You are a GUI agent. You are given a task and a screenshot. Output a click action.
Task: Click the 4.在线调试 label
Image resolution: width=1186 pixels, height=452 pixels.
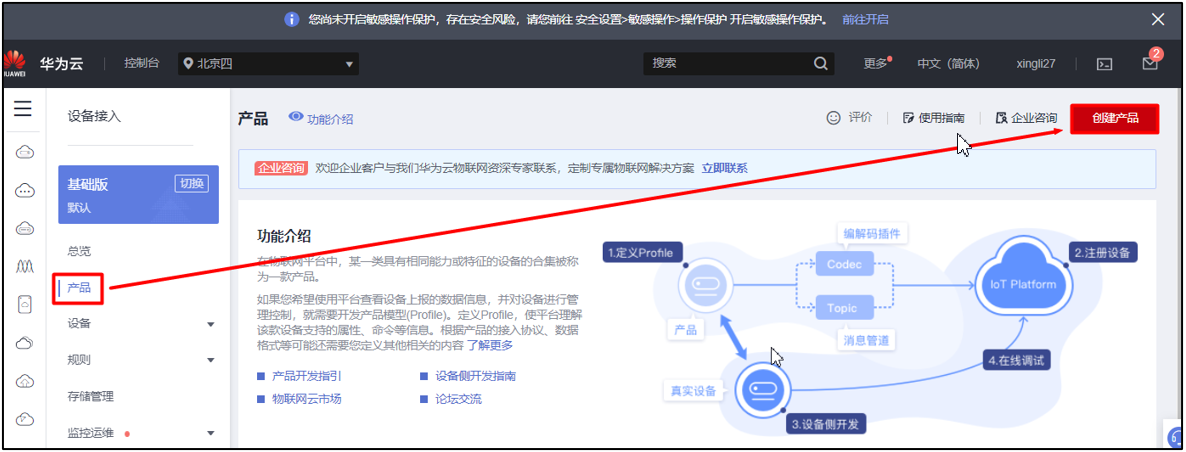[x=1017, y=361]
